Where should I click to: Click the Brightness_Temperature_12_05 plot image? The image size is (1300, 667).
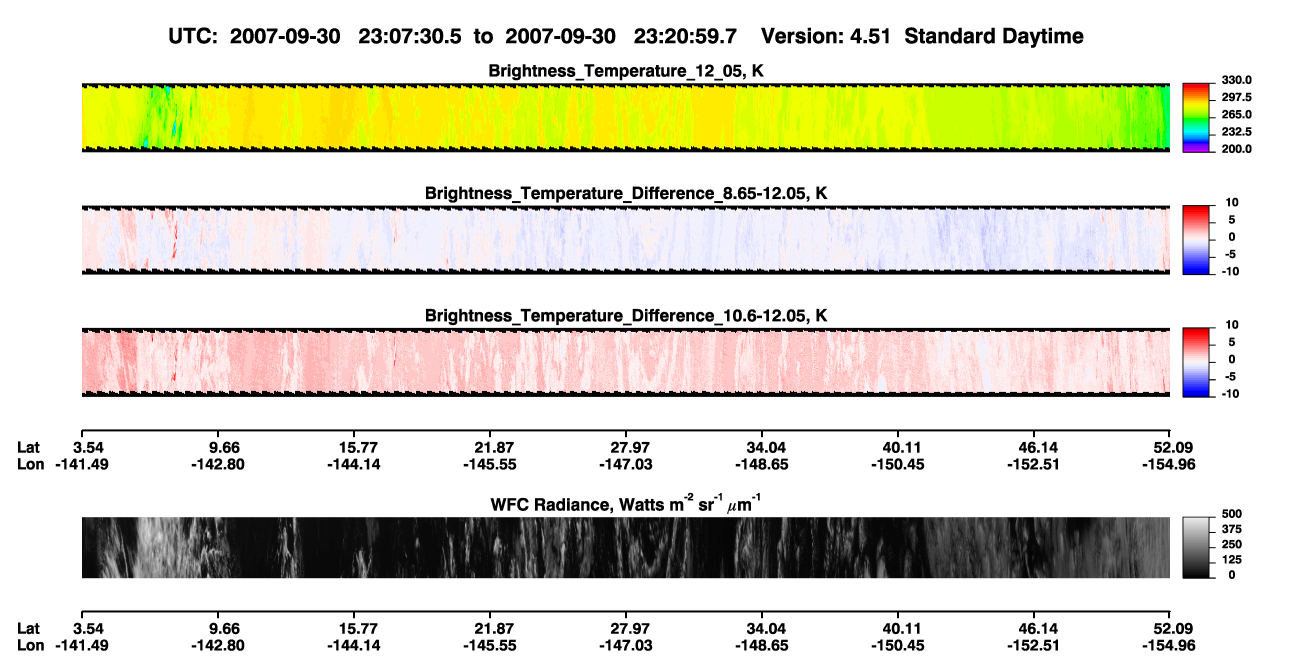(x=625, y=117)
